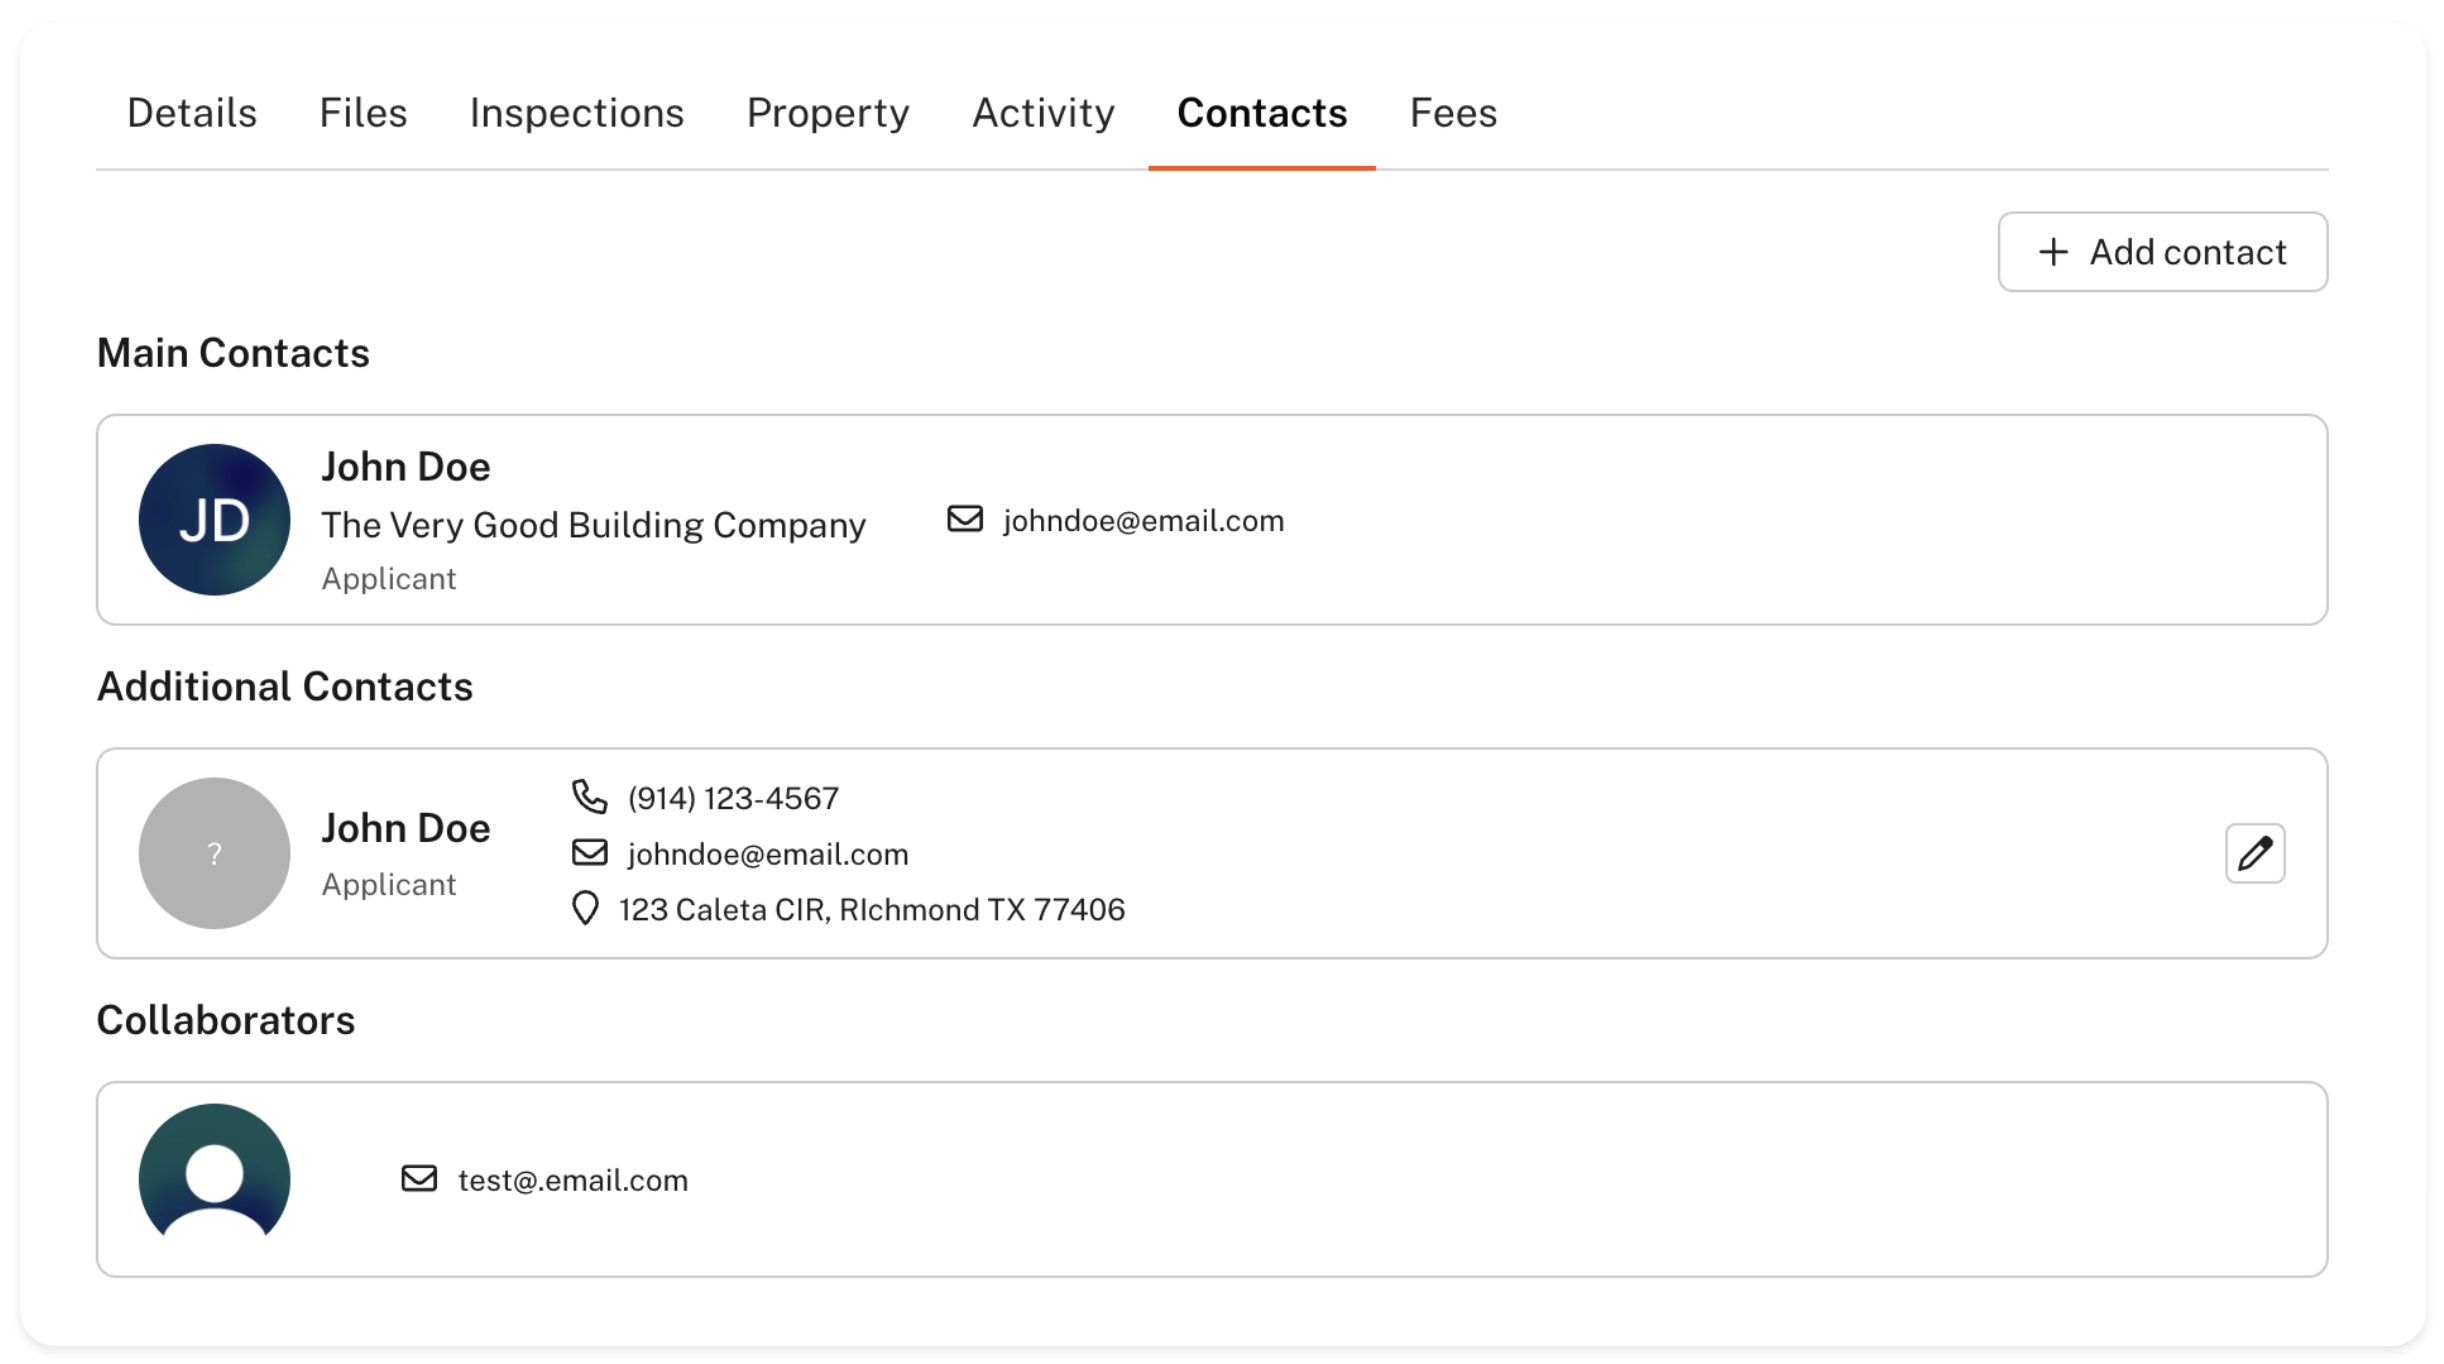Click johndoe@email.com in Main Contacts
The image size is (2444, 1364).
coord(1143,521)
